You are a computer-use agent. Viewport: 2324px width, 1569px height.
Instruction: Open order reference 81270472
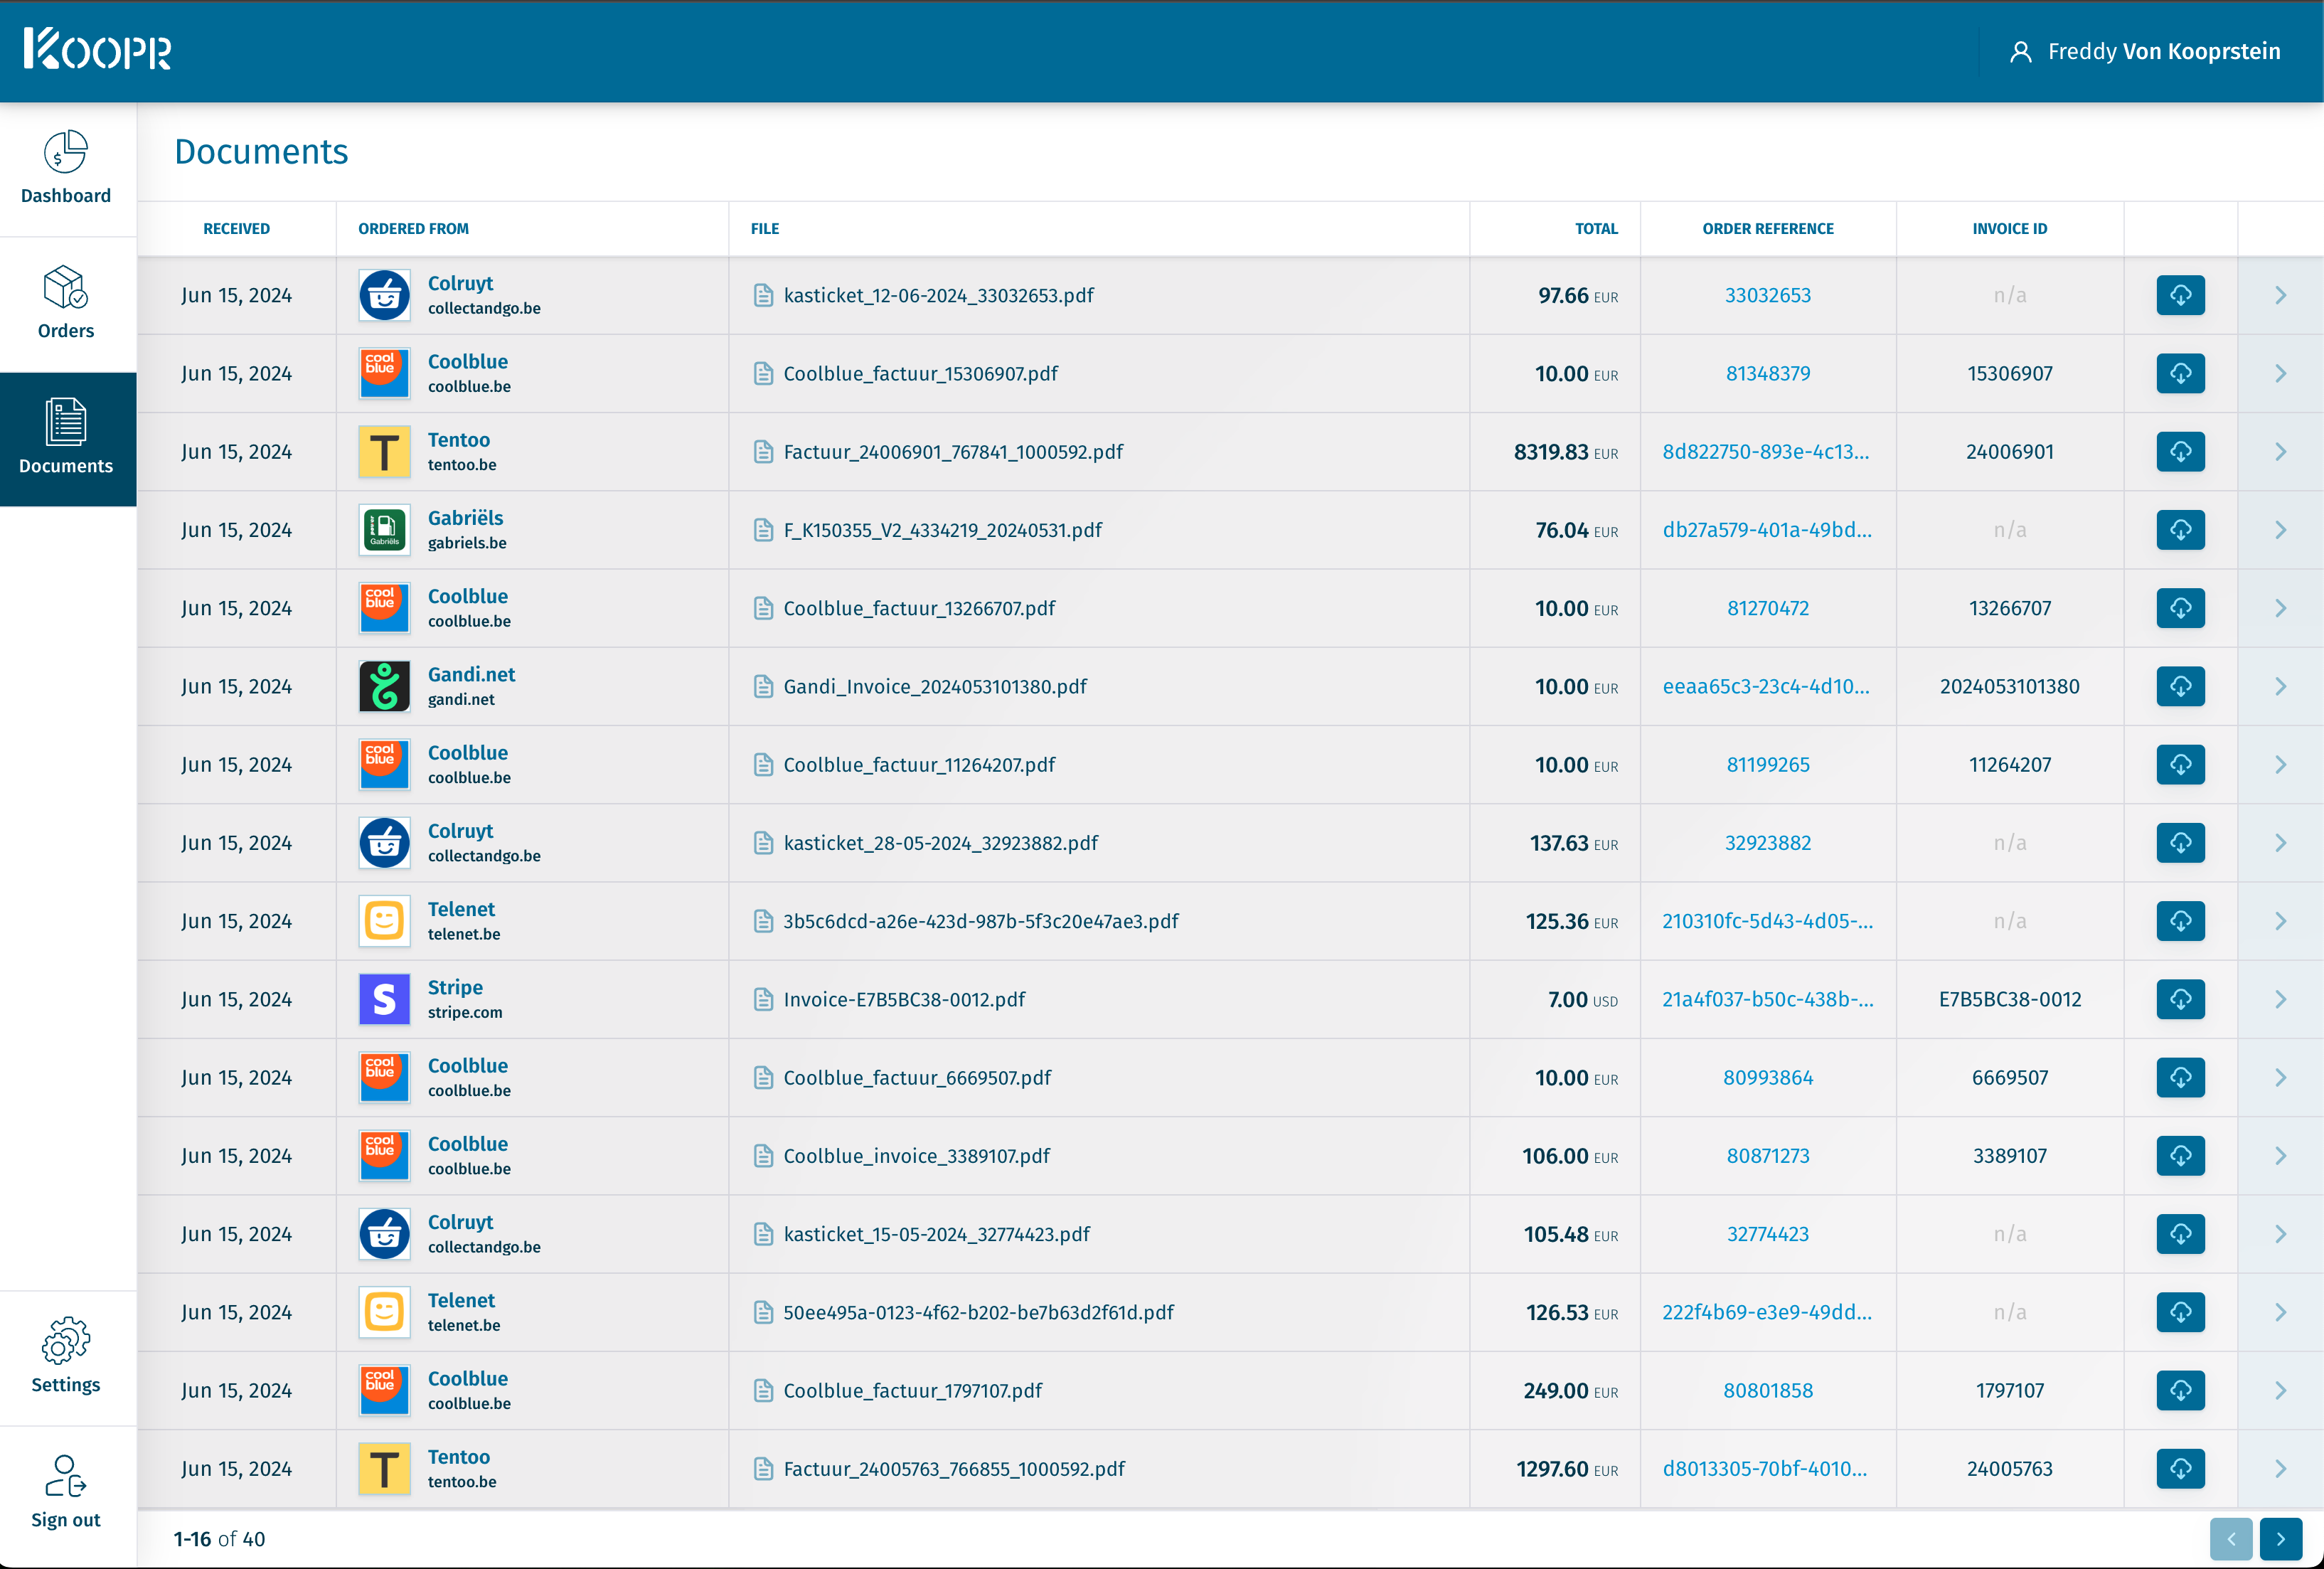[x=1767, y=608]
